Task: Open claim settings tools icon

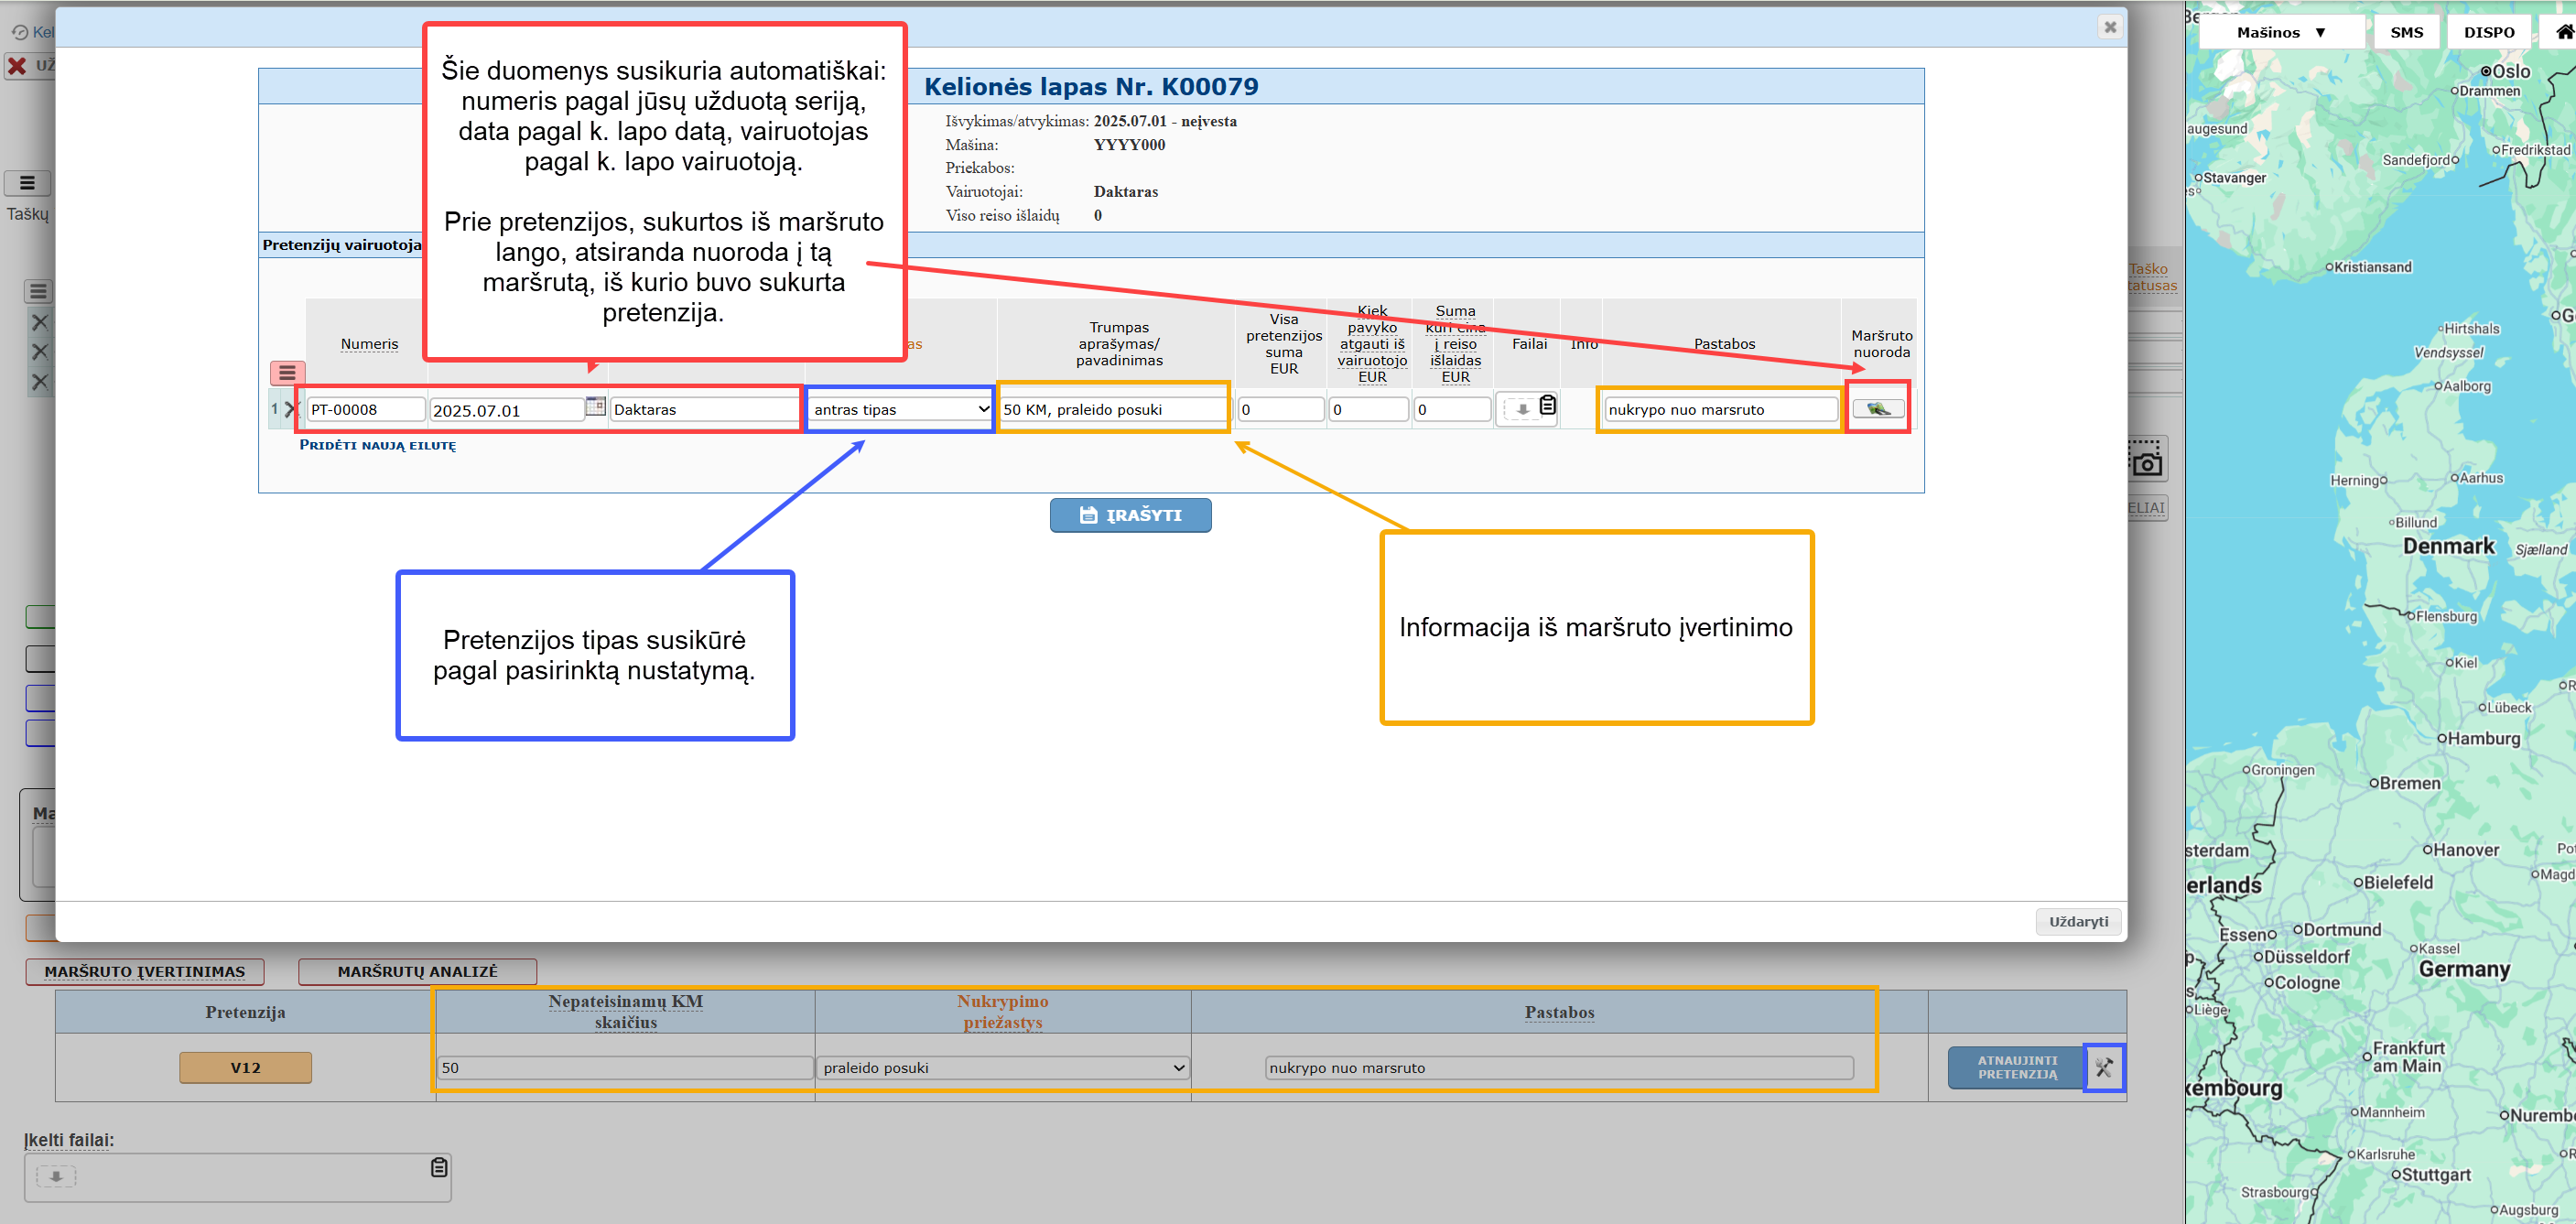Action: pyautogui.click(x=2104, y=1067)
